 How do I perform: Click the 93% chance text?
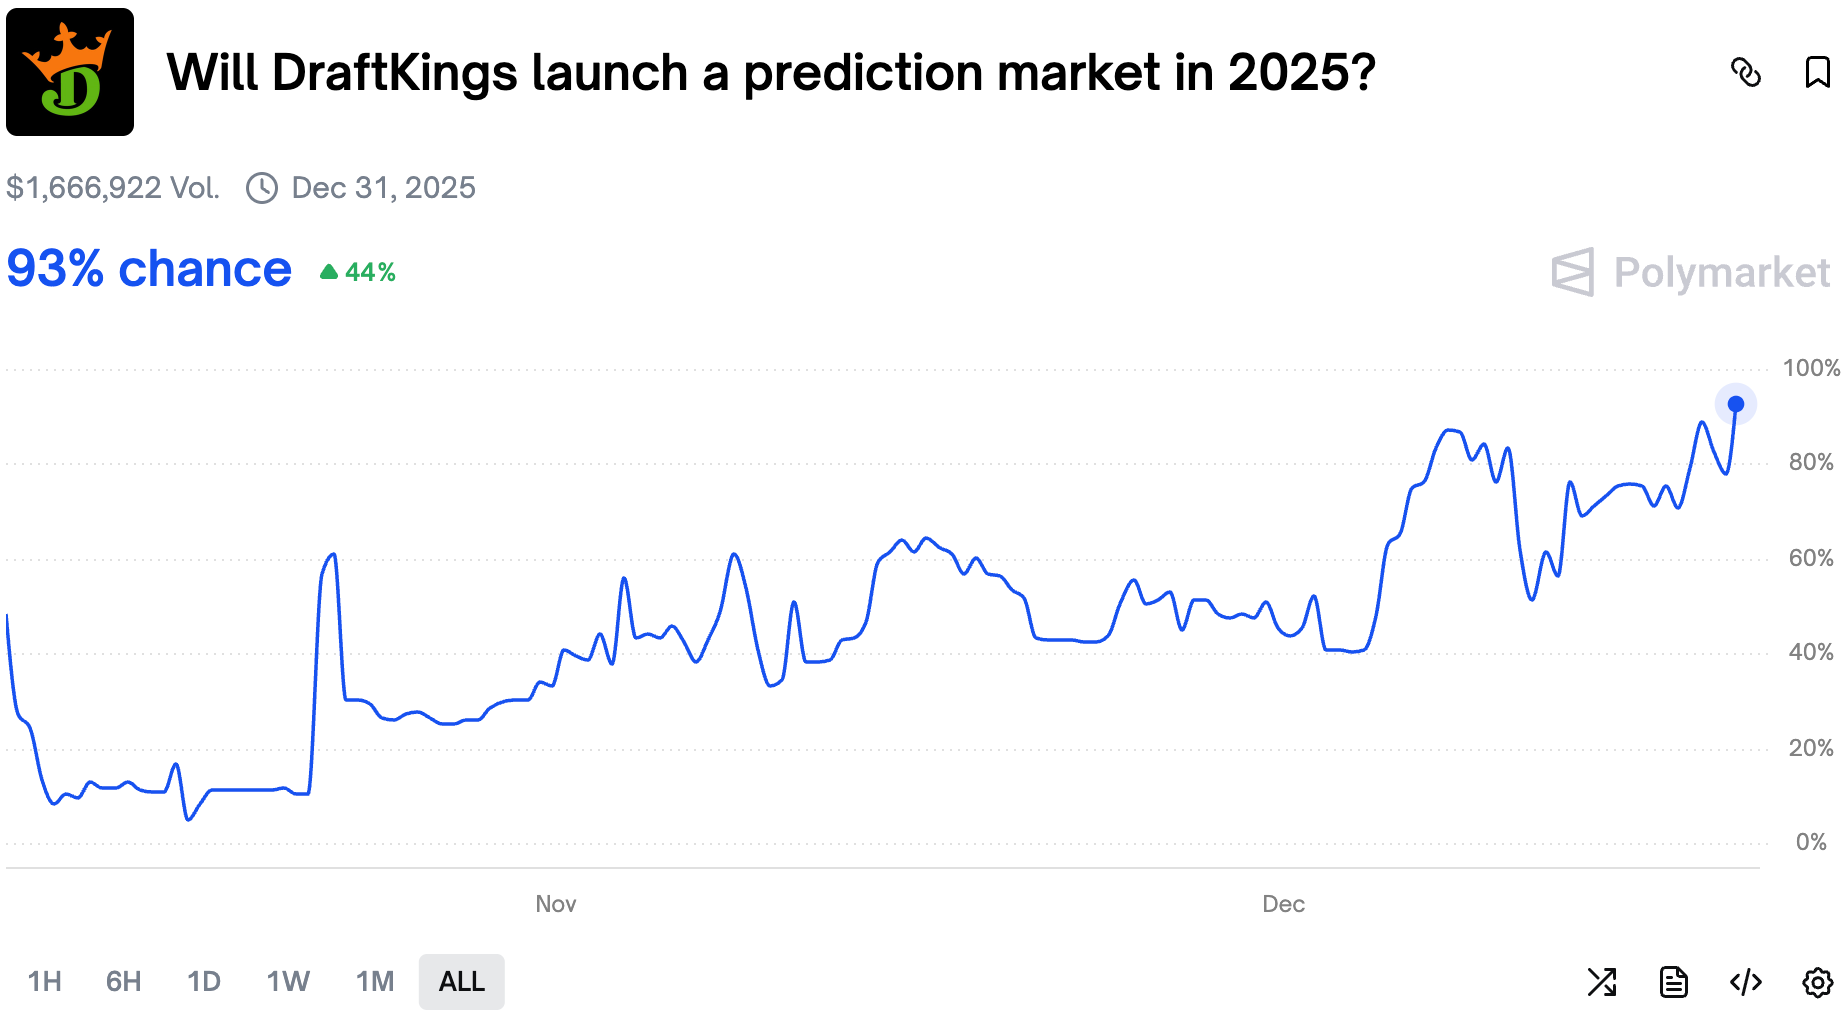click(149, 269)
